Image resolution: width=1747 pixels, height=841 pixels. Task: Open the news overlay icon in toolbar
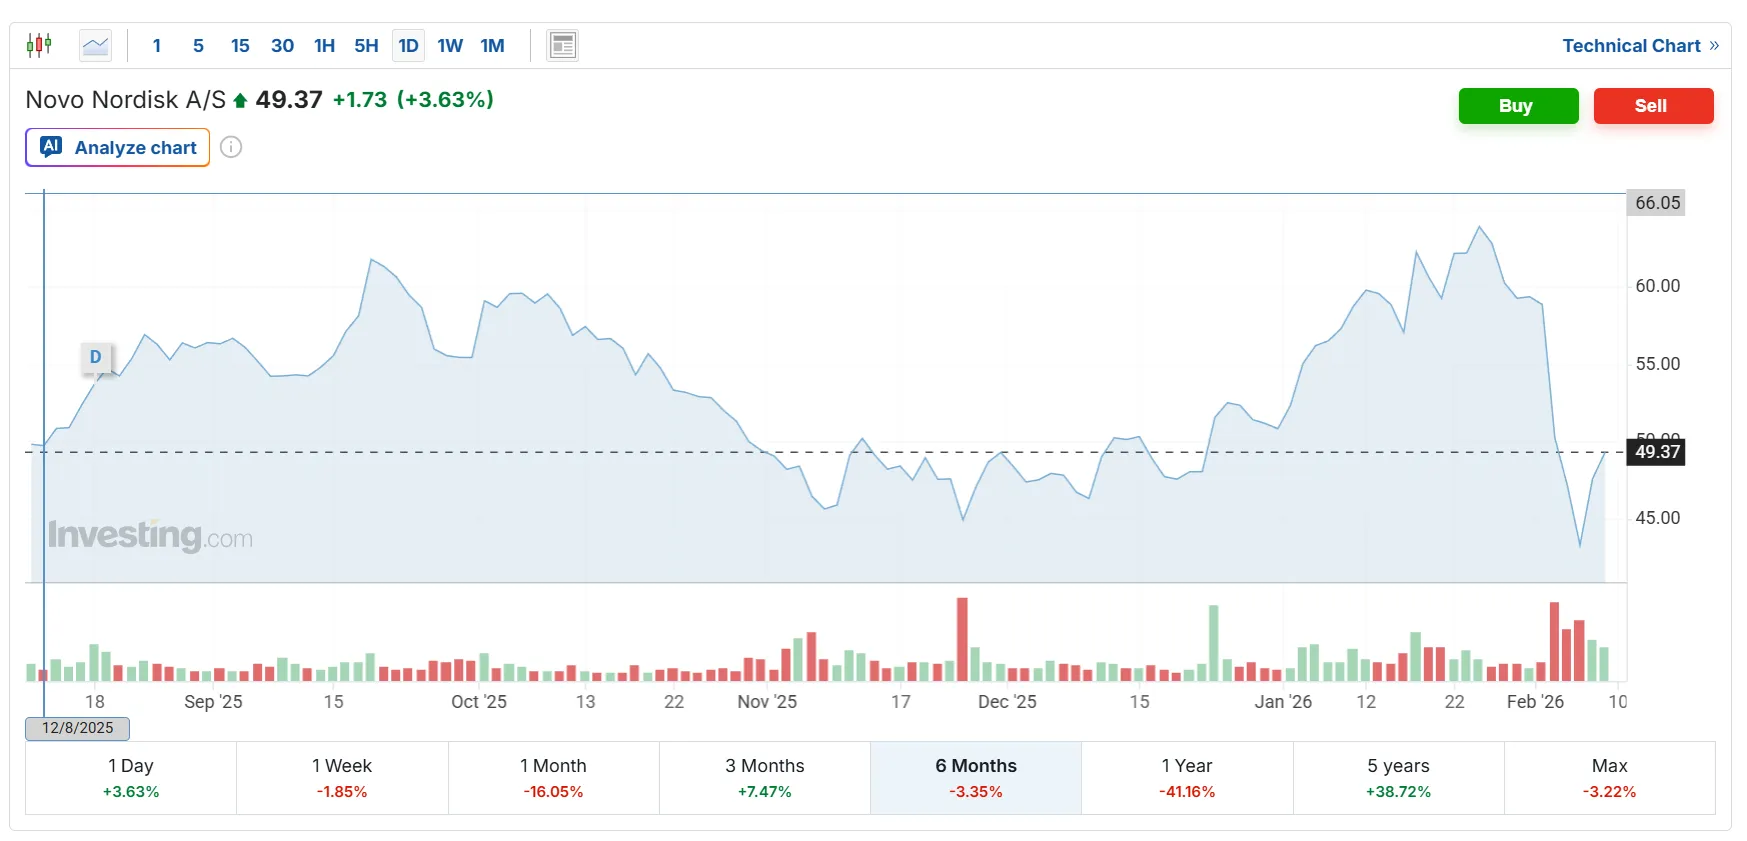point(562,45)
